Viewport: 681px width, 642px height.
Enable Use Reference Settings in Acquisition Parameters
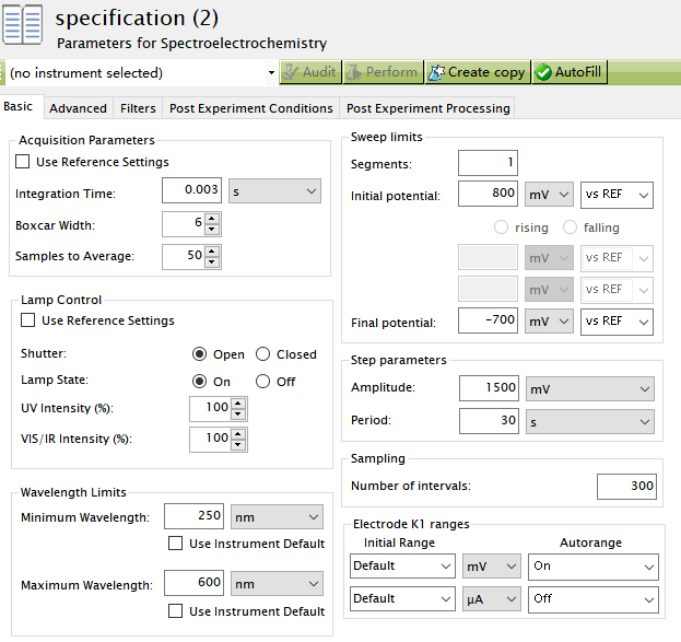(23, 162)
